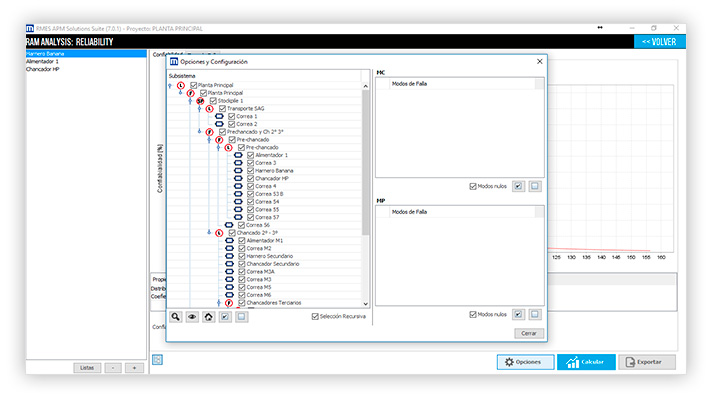The height and width of the screenshot is (399, 716).
Task: Click the Exportar document icon button
Action: pyautogui.click(x=647, y=362)
